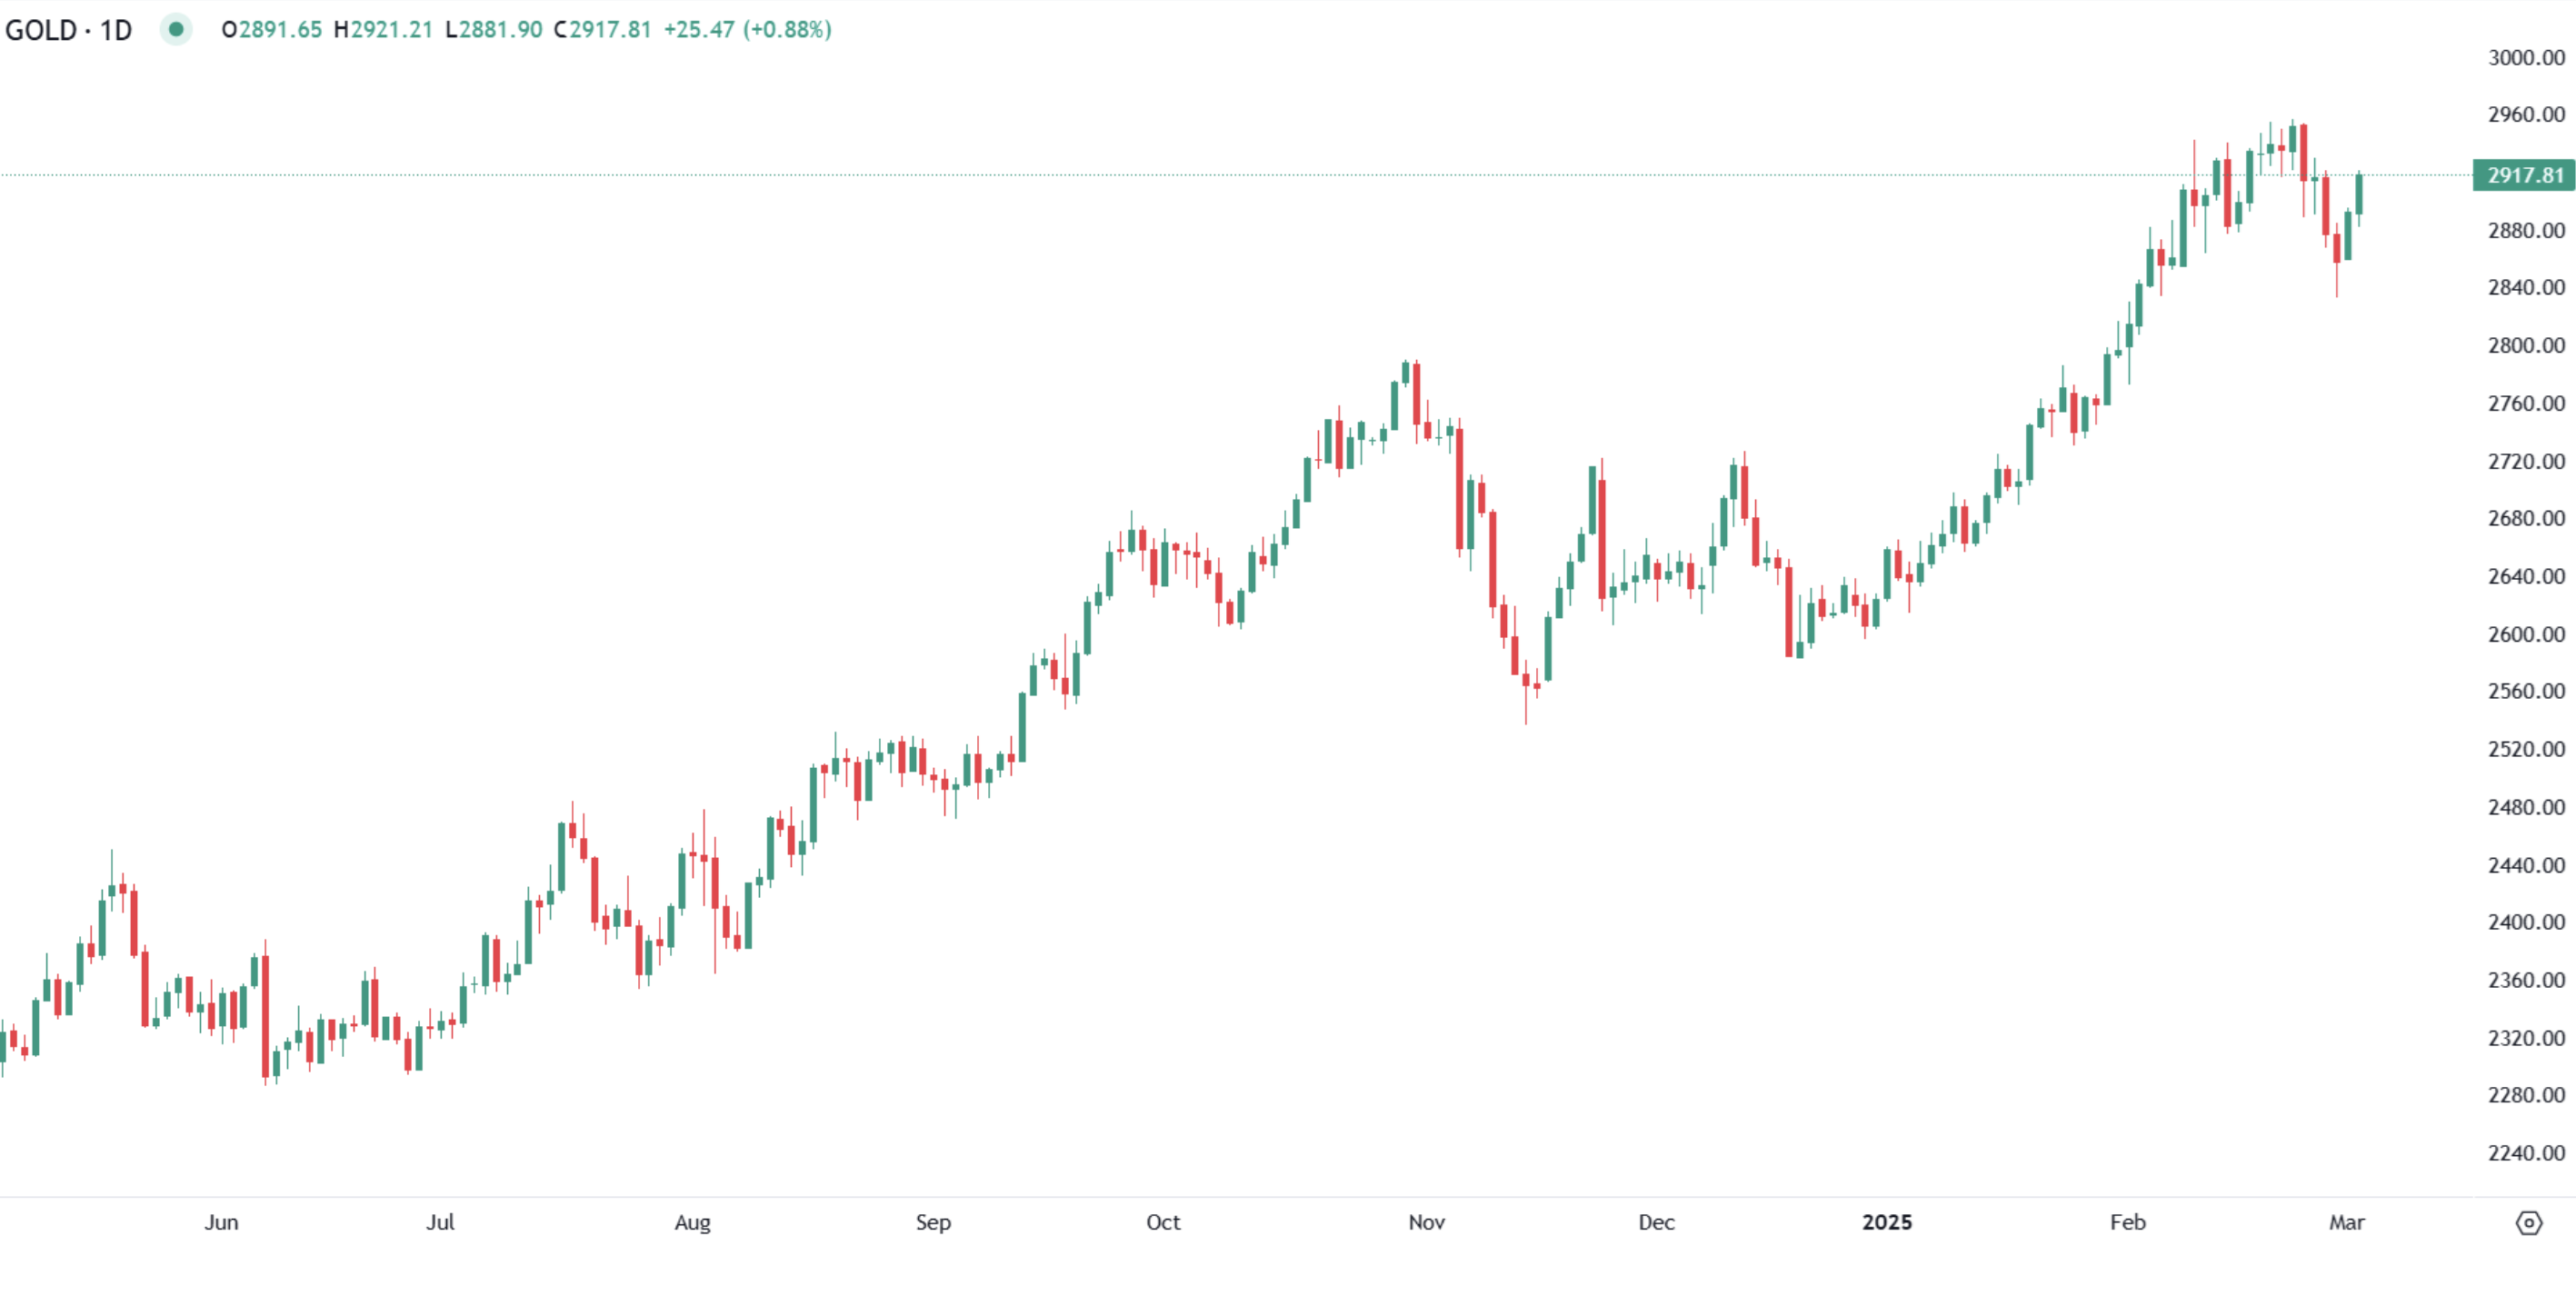Click the open value 2891.65

coord(280,30)
